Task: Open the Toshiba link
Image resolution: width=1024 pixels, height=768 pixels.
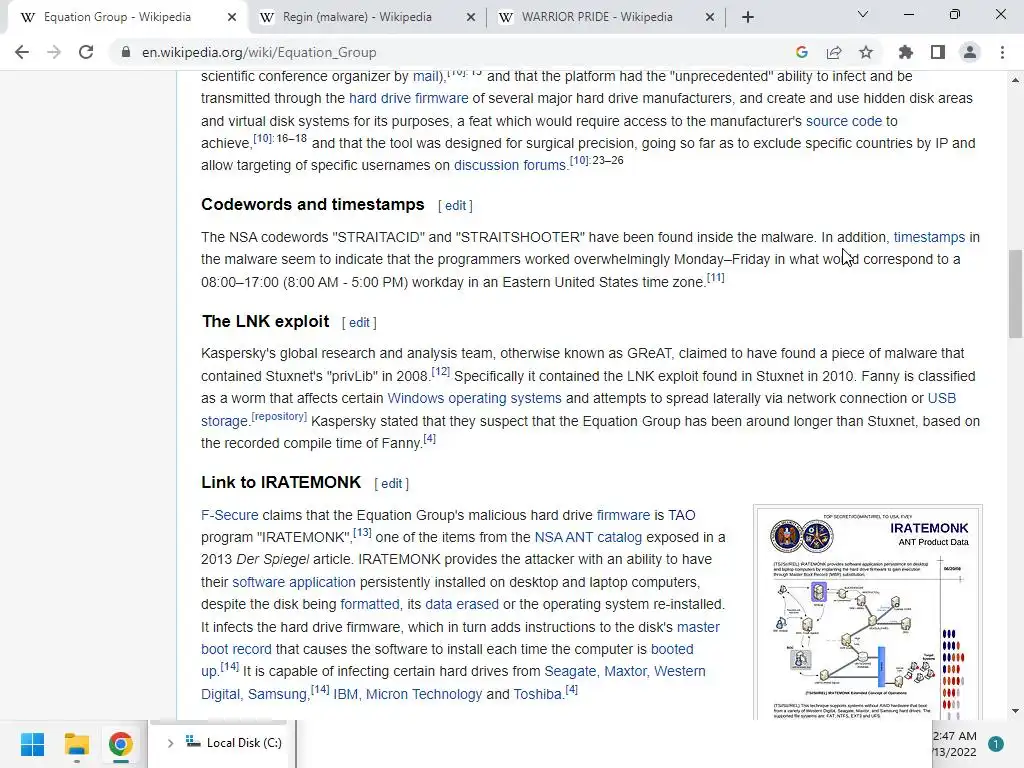Action: coord(537,695)
